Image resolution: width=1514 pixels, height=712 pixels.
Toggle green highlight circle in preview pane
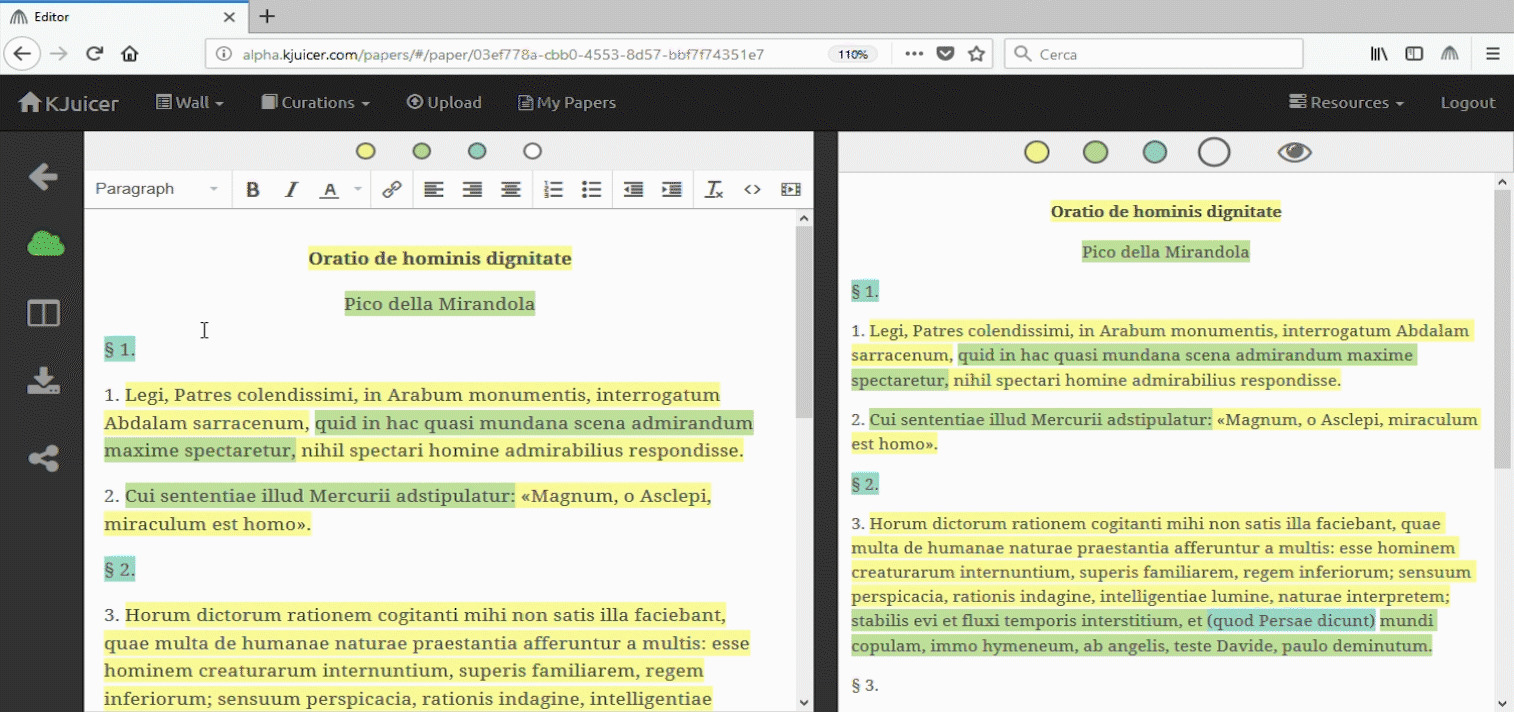(1096, 152)
